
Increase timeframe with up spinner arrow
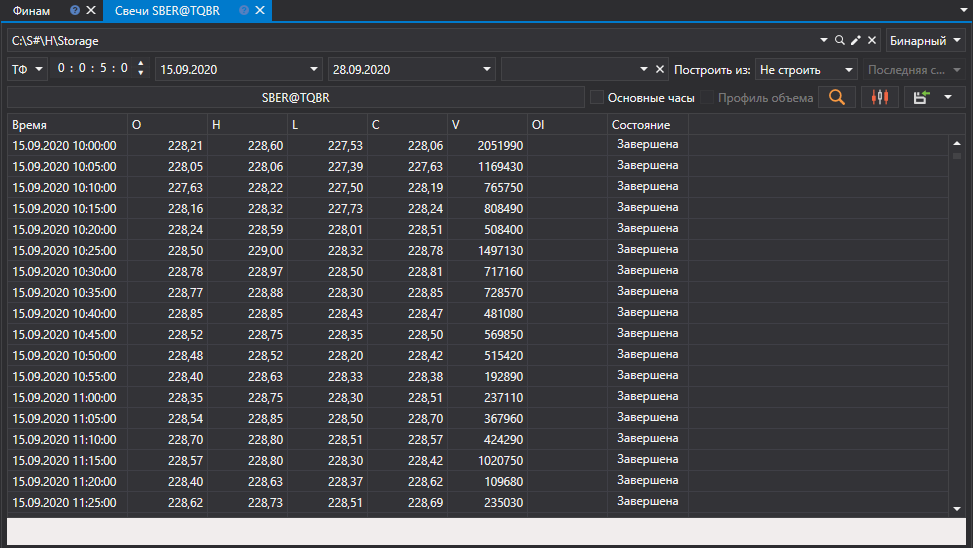pyautogui.click(x=141, y=64)
